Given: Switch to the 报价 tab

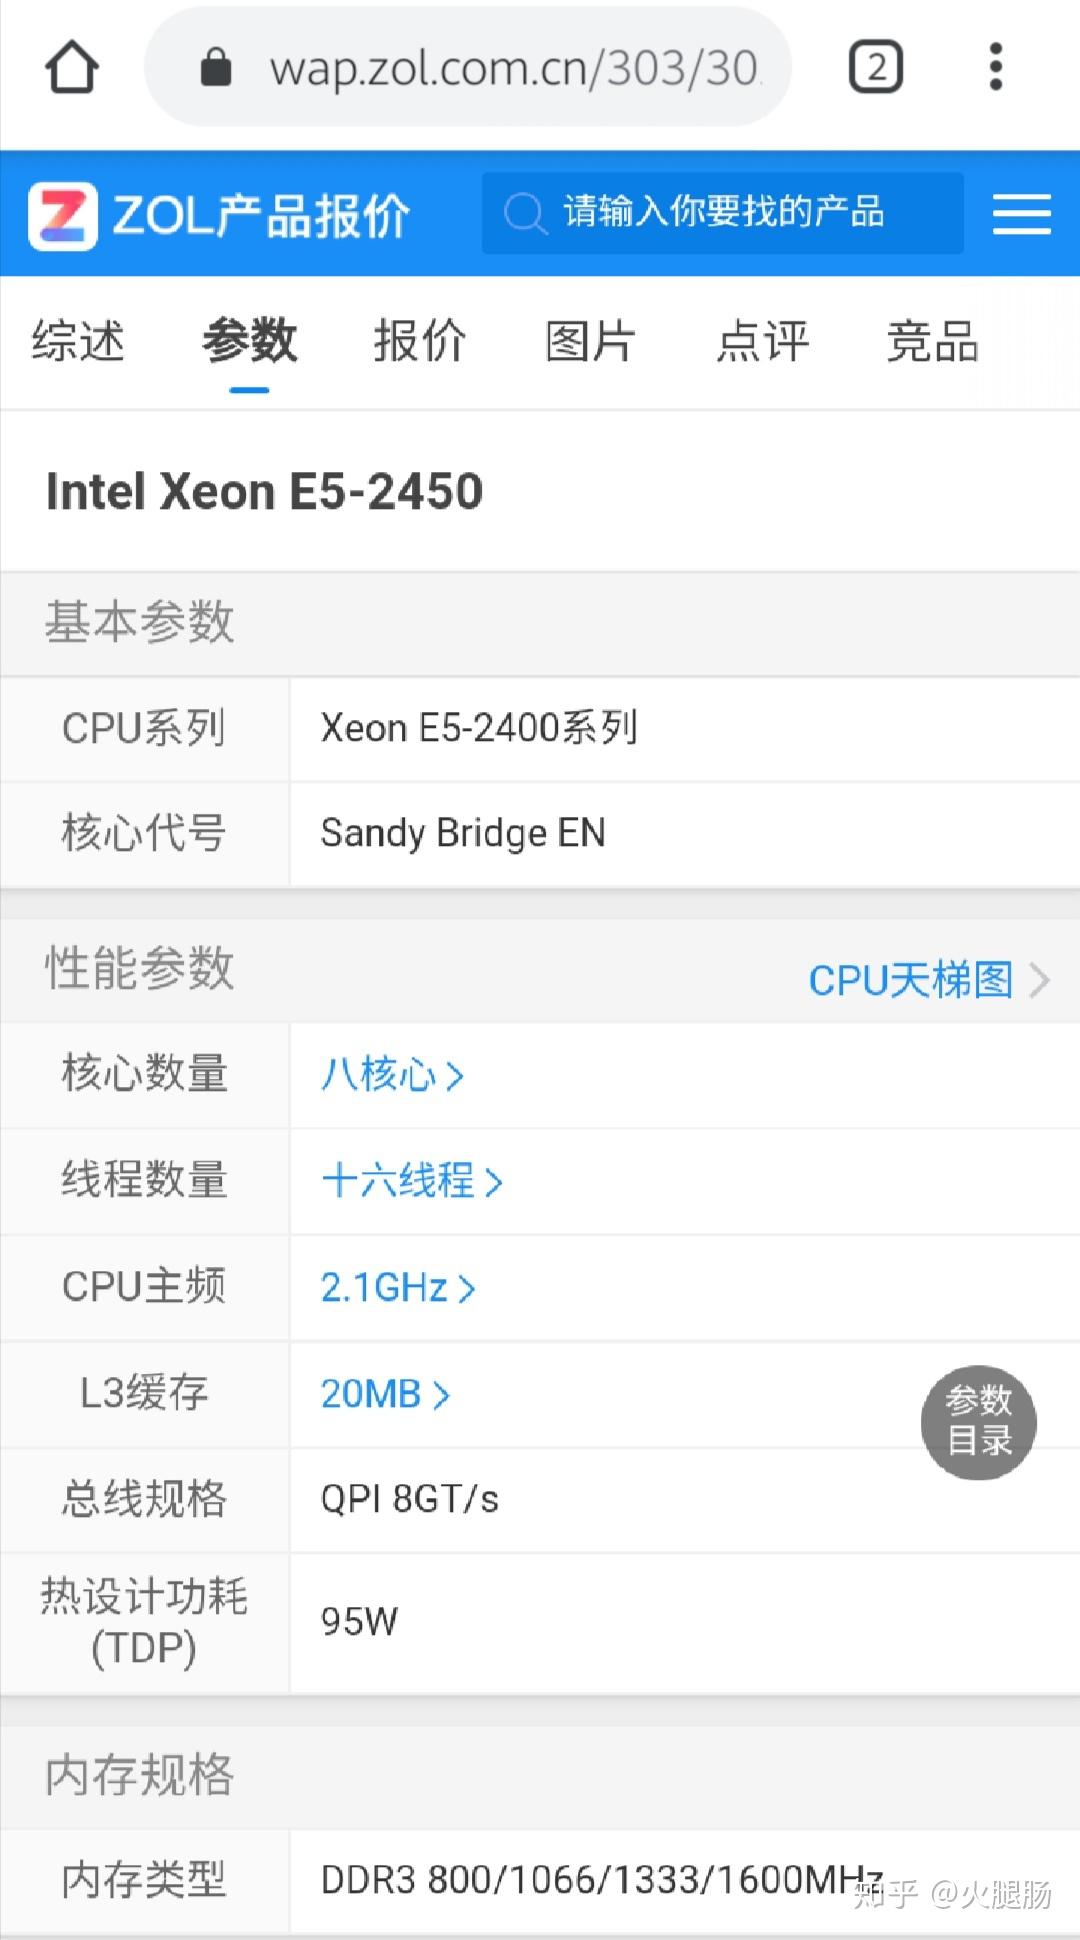Looking at the screenshot, I should (420, 342).
